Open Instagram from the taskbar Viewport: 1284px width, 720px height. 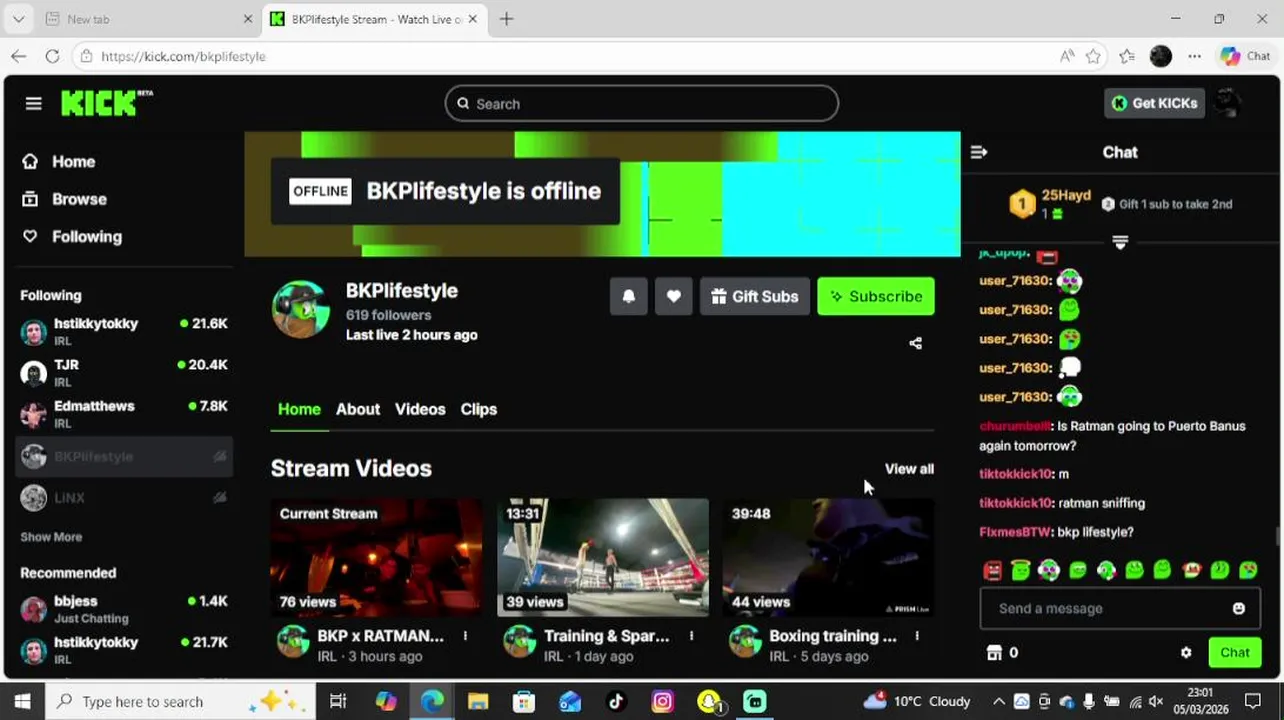pyautogui.click(x=662, y=701)
